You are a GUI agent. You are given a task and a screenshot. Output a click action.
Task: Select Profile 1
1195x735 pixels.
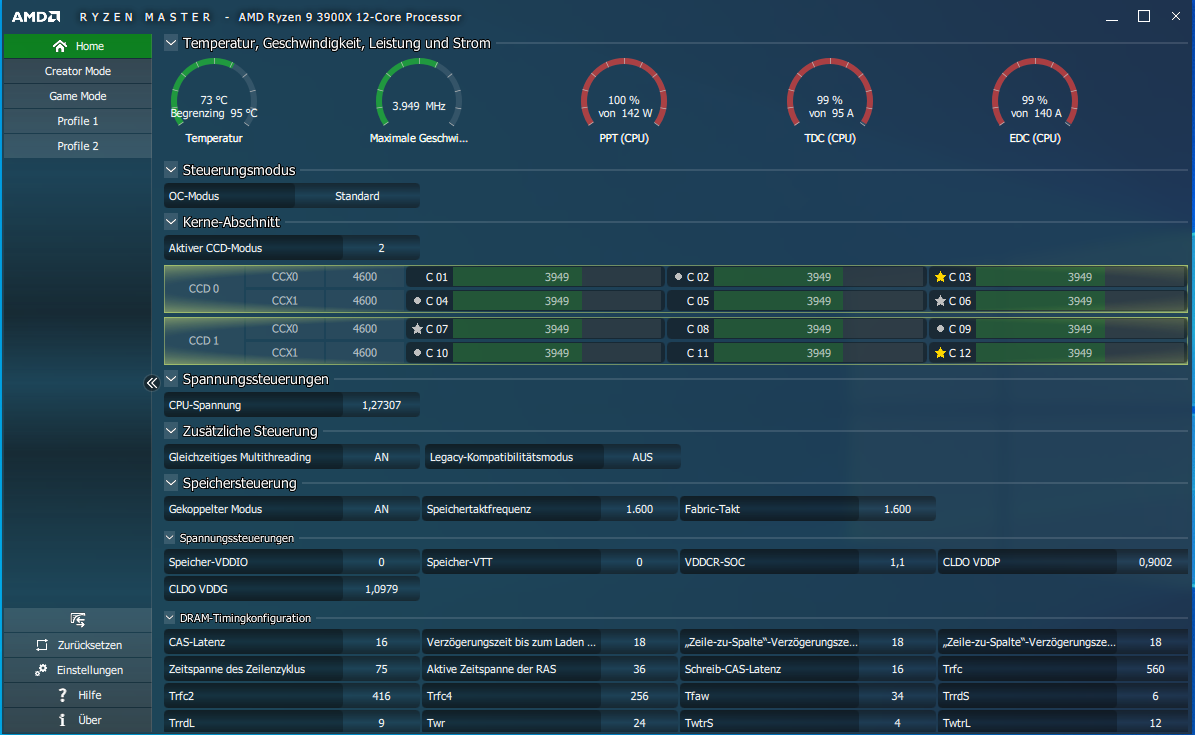tap(78, 121)
